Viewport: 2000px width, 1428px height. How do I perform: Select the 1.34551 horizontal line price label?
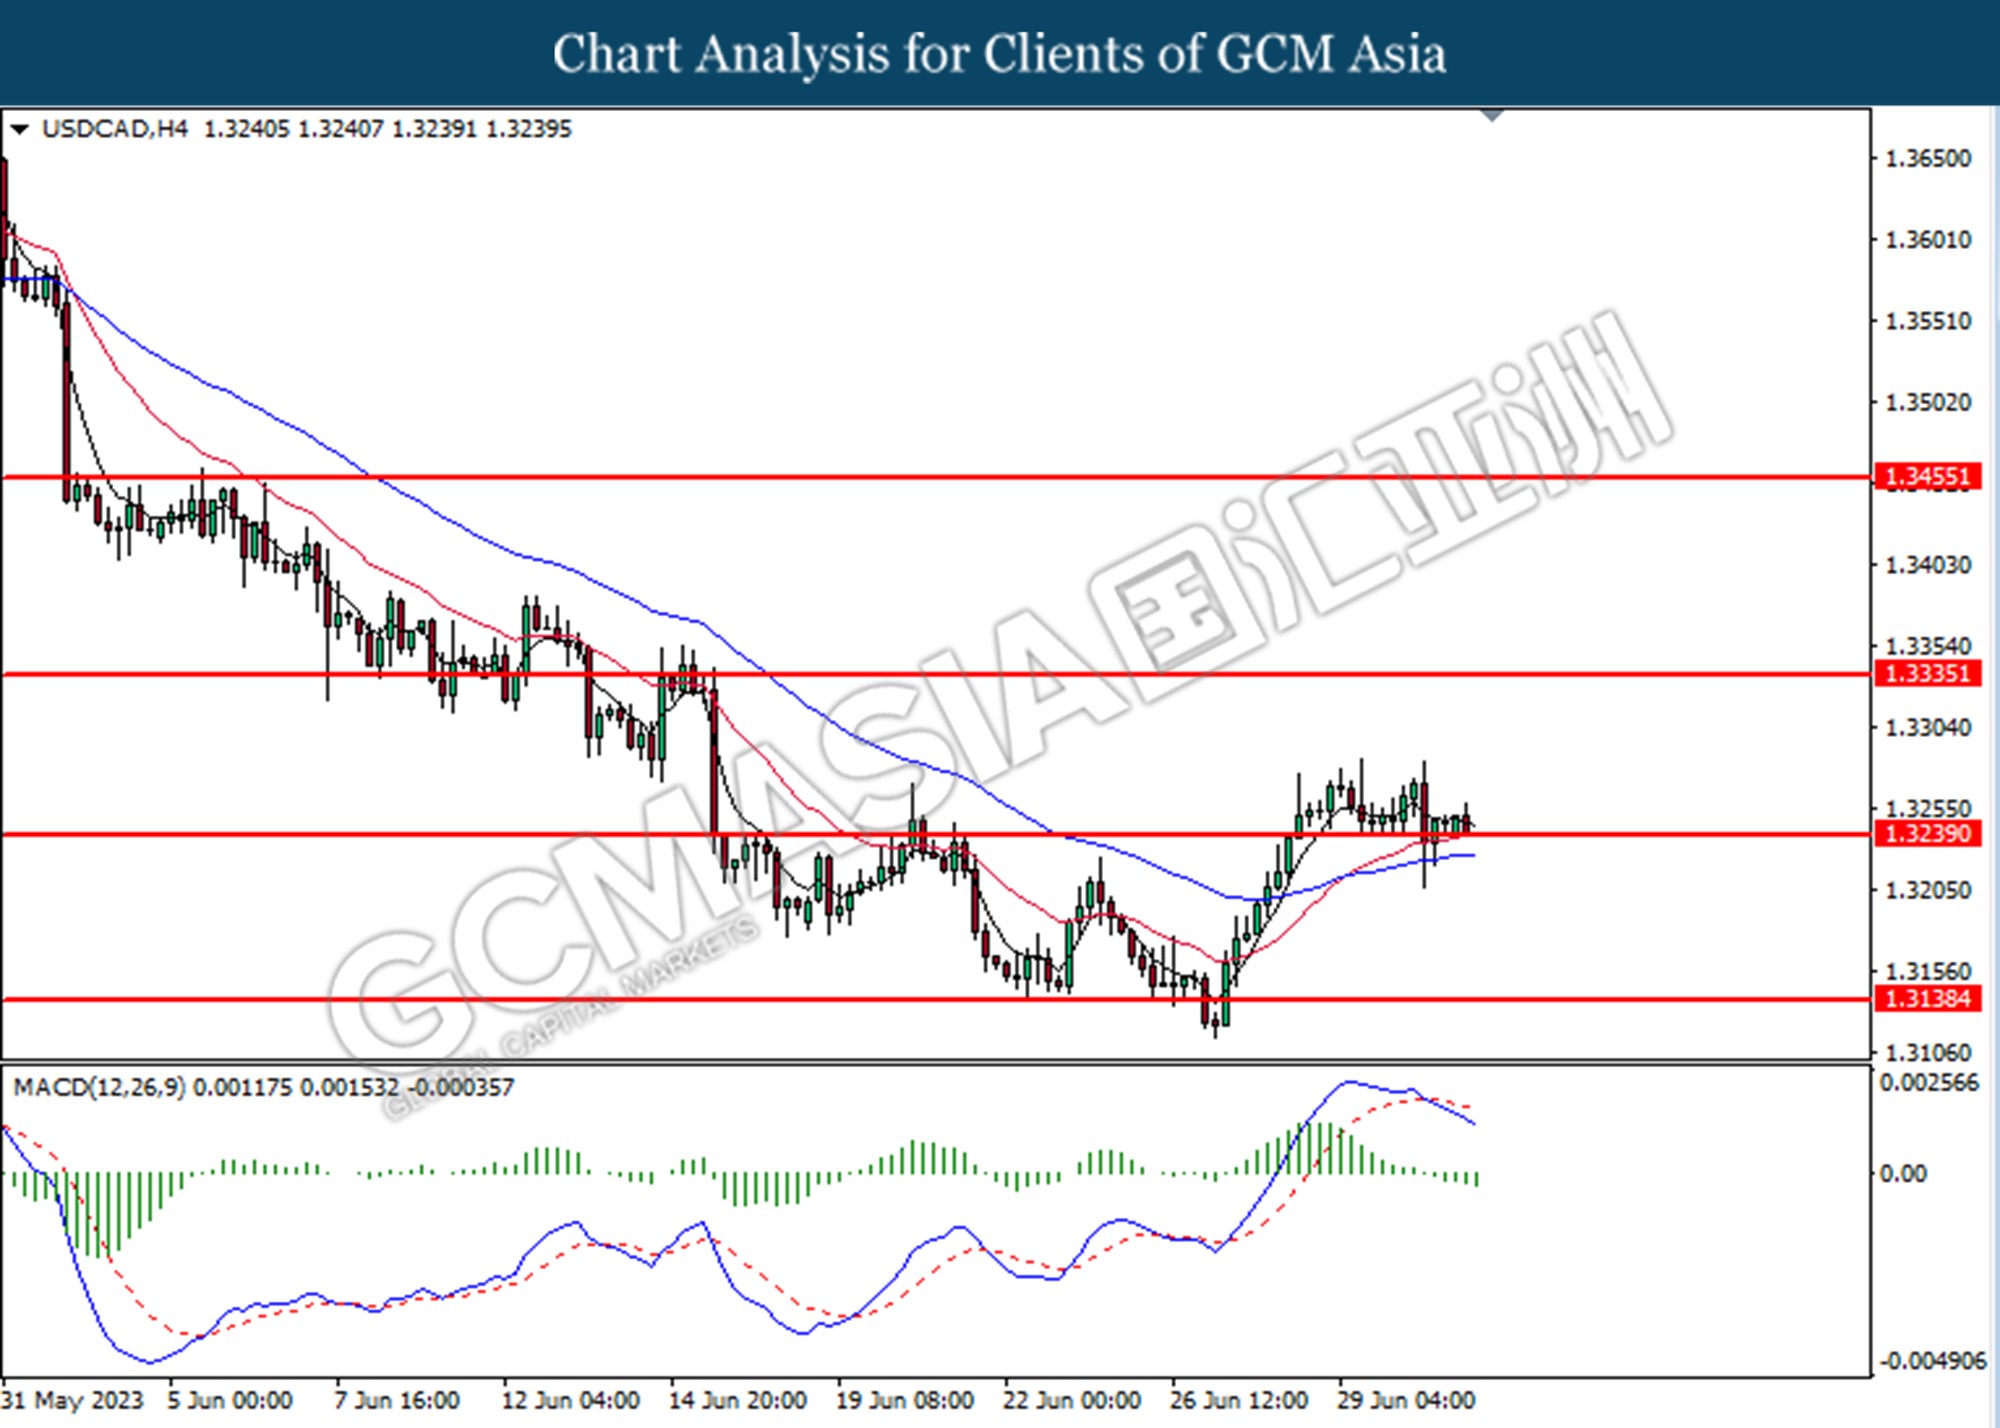pyautogui.click(x=1927, y=477)
